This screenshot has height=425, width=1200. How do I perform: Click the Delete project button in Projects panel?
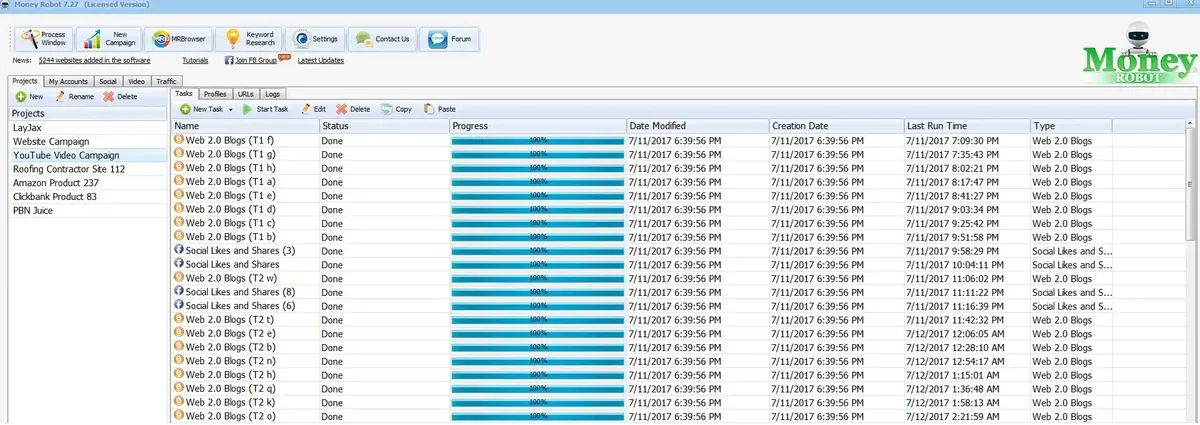121,97
